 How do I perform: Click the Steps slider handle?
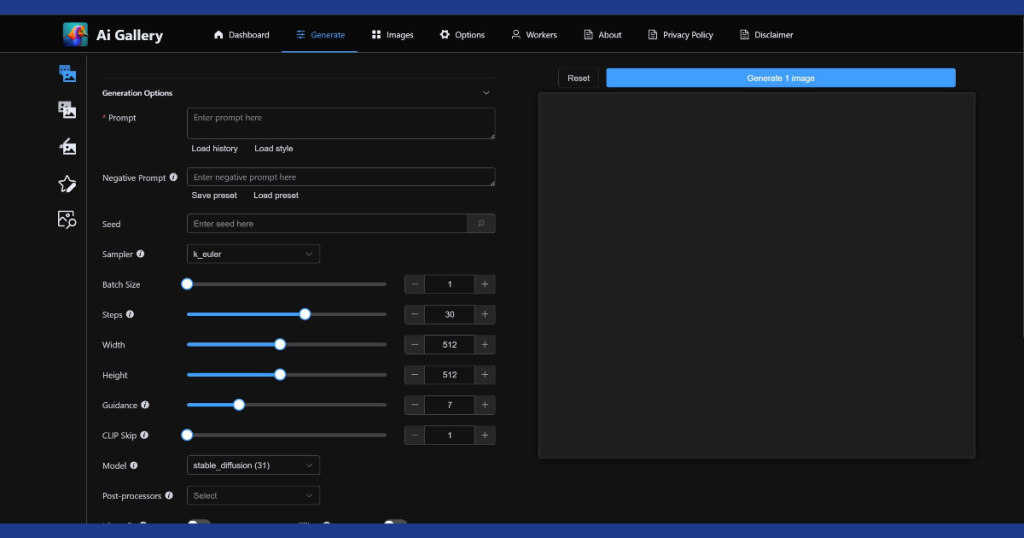[x=305, y=314]
